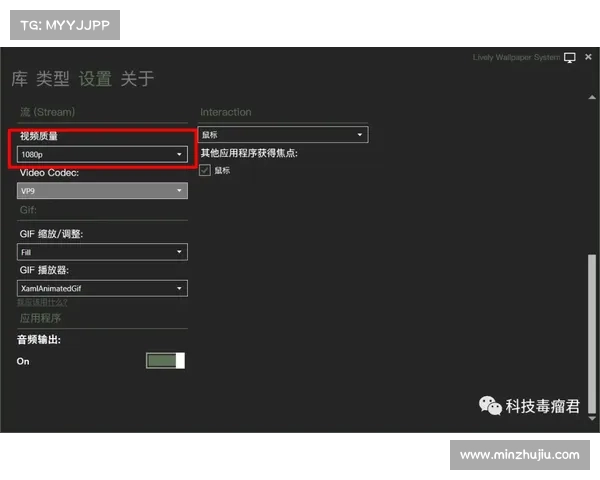Screen dimensions: 600x480
Task: Open the 关于 tab
Action: pos(137,79)
